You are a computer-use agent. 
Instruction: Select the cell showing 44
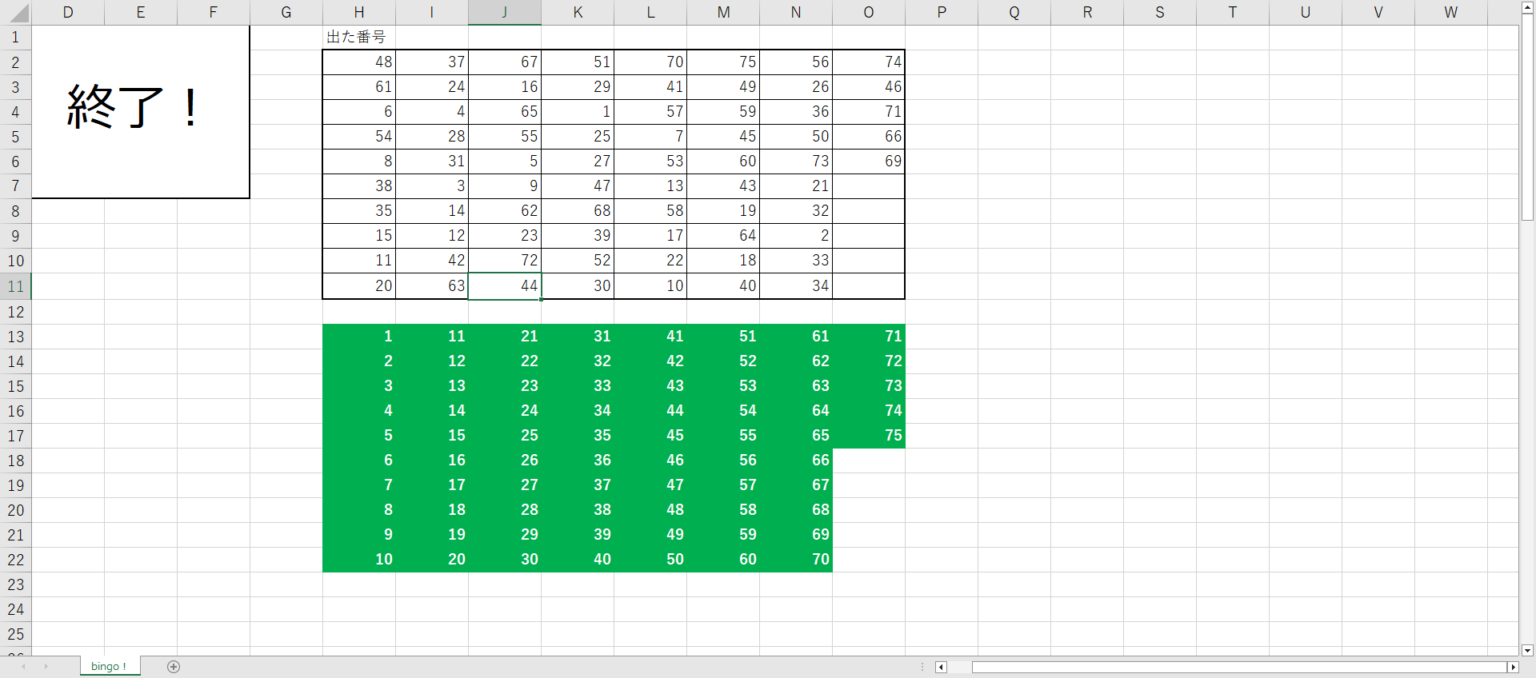click(504, 286)
